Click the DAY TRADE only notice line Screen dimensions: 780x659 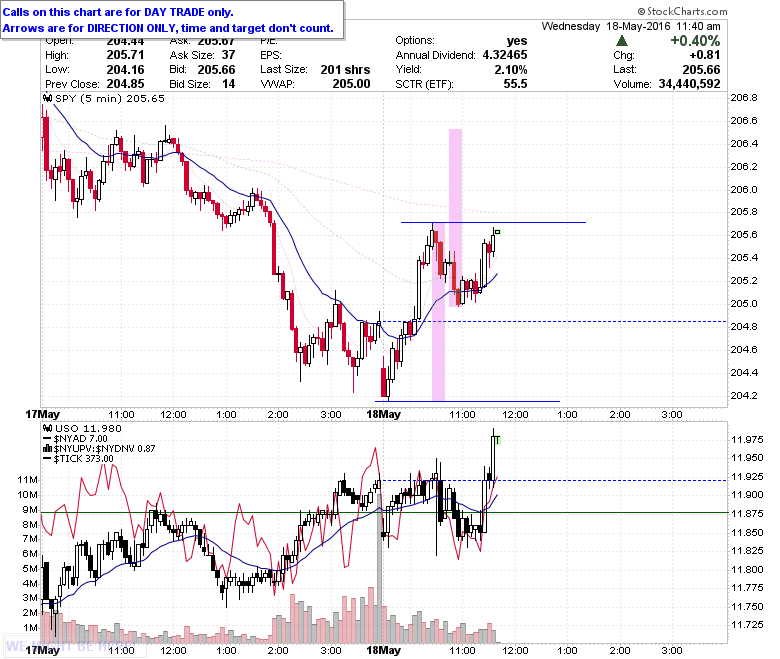click(118, 12)
